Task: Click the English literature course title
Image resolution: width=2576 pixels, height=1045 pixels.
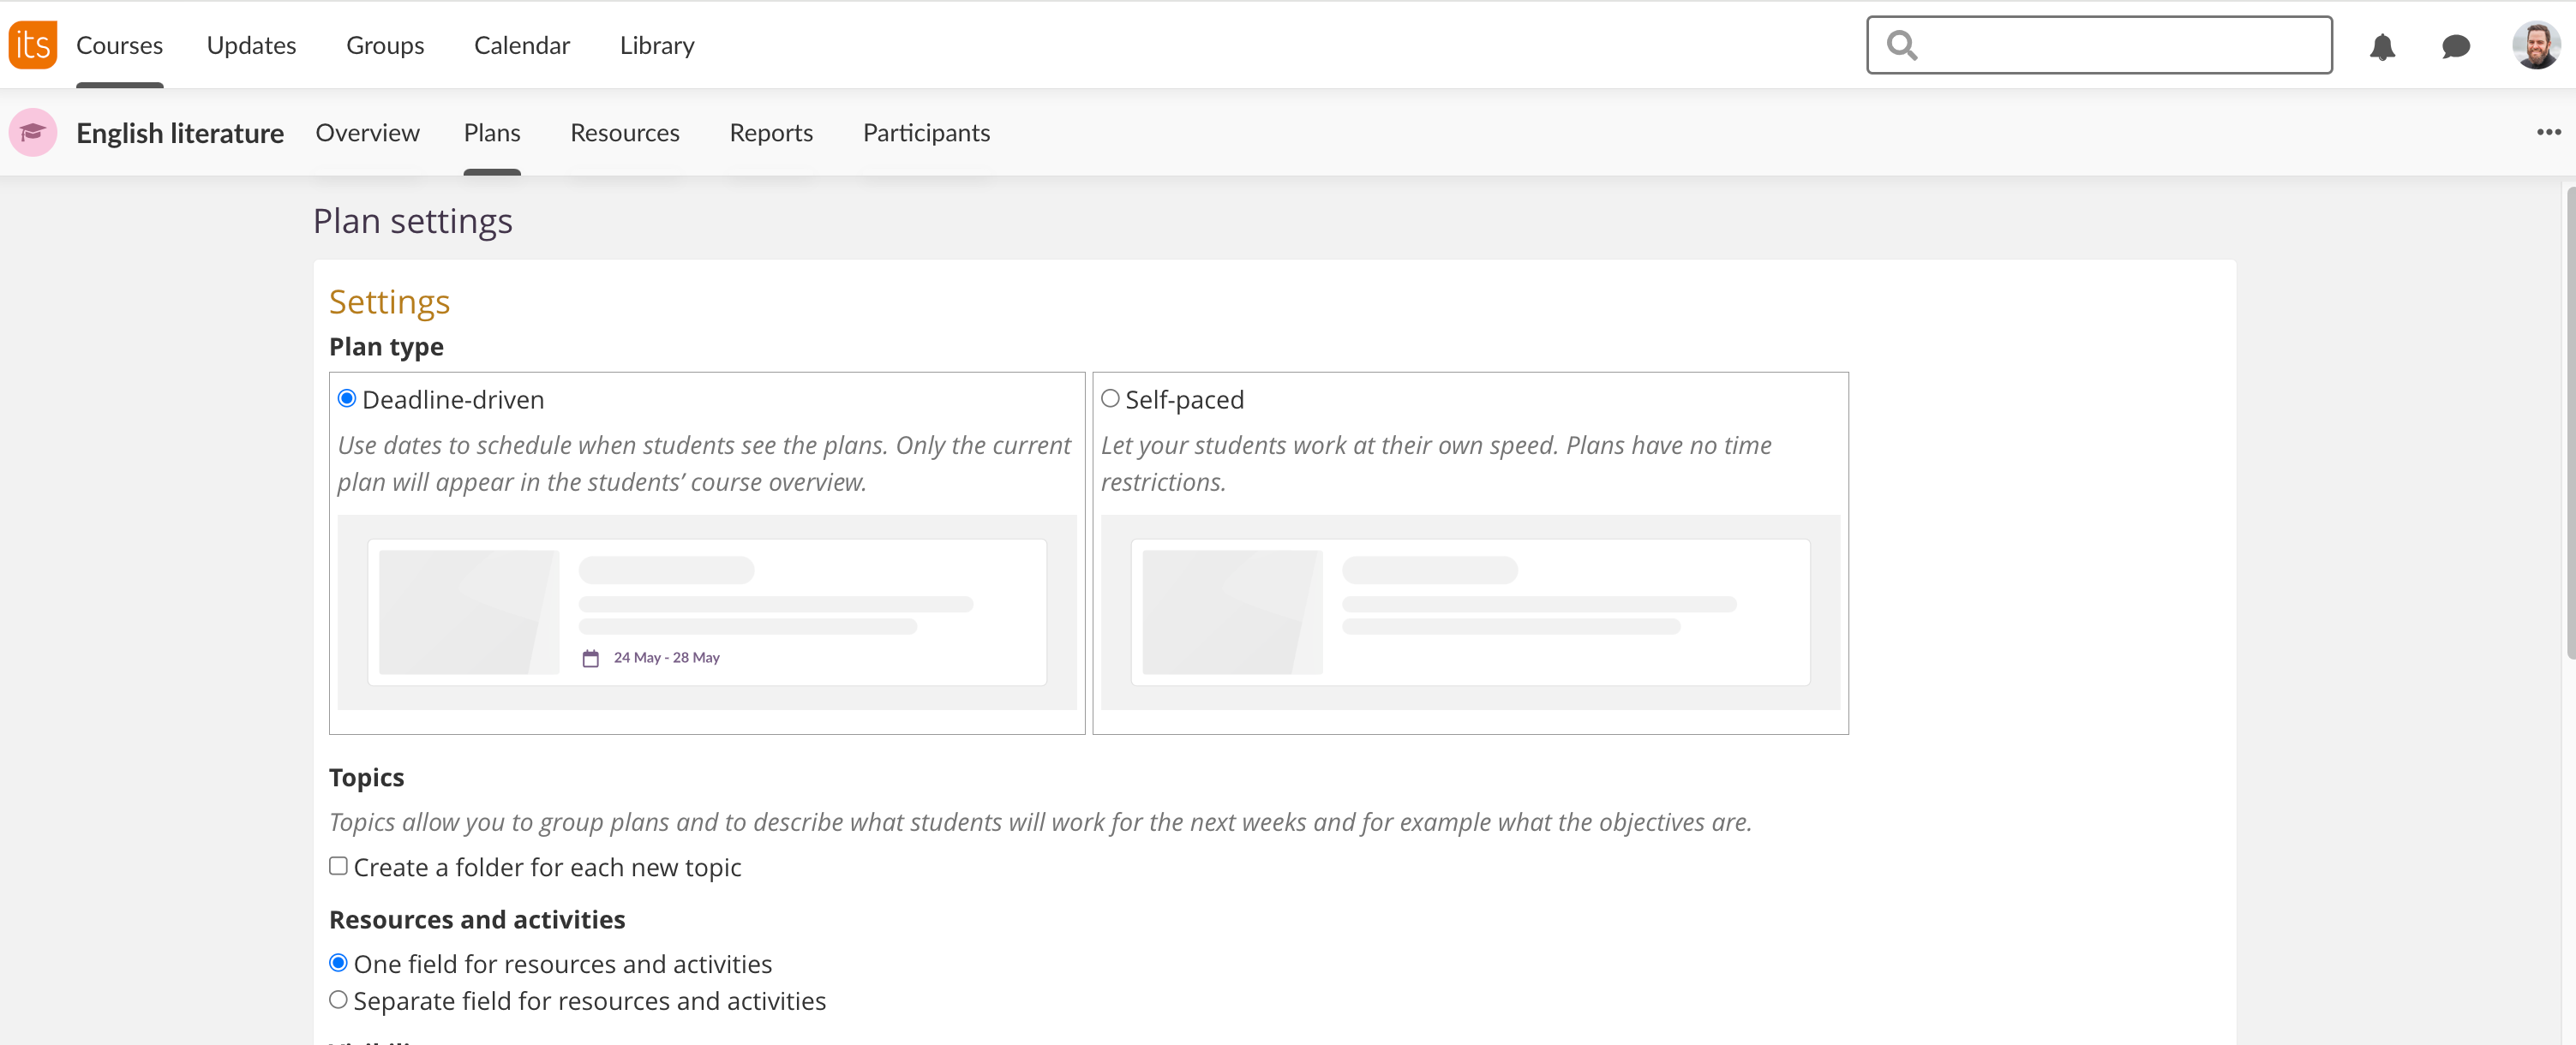Action: pos(180,133)
